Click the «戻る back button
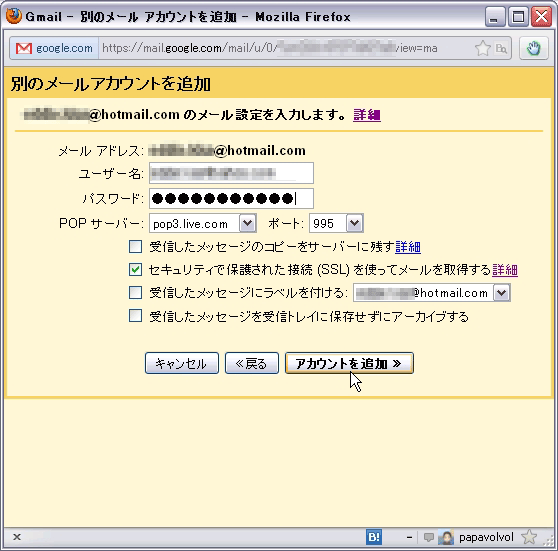Screen dimensions: 558x551 click(252, 363)
